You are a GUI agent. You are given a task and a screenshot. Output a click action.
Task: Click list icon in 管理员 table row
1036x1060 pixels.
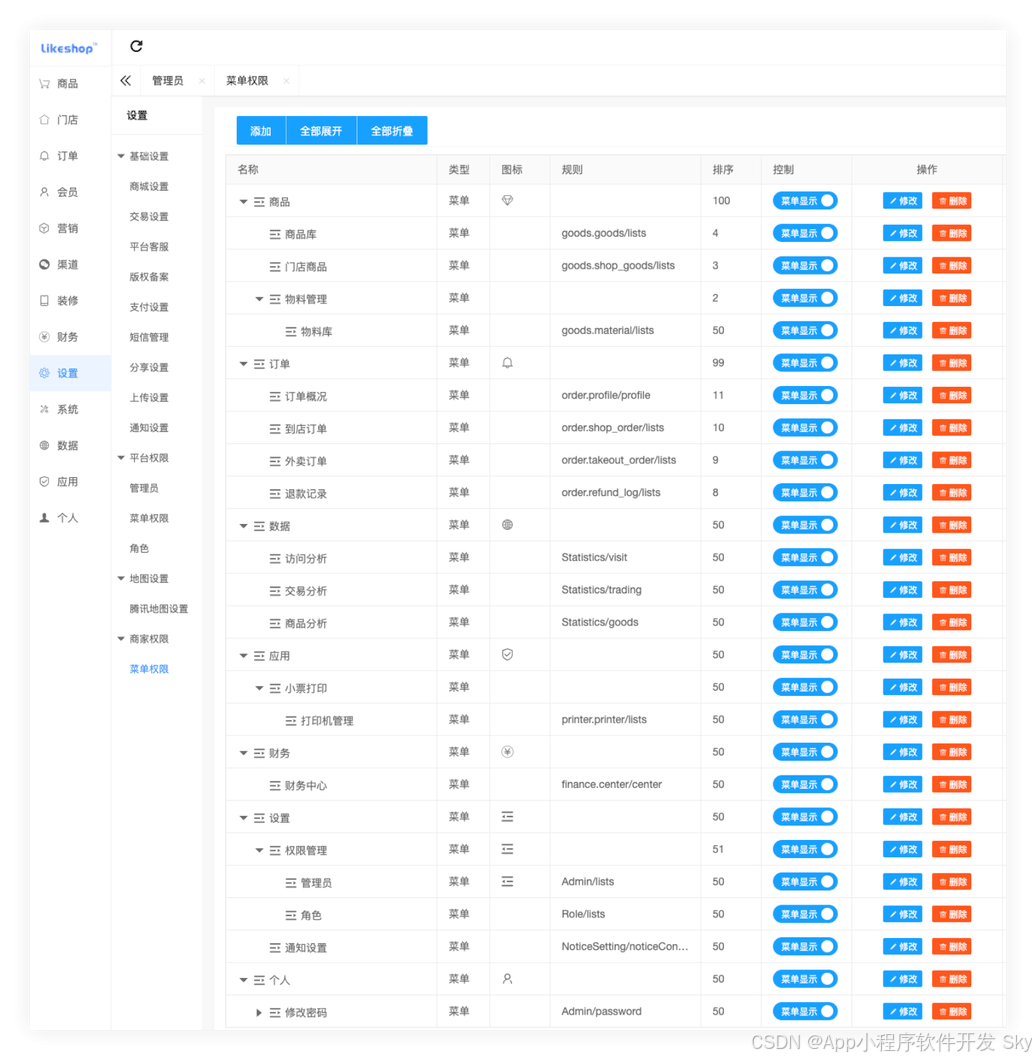[x=507, y=882]
